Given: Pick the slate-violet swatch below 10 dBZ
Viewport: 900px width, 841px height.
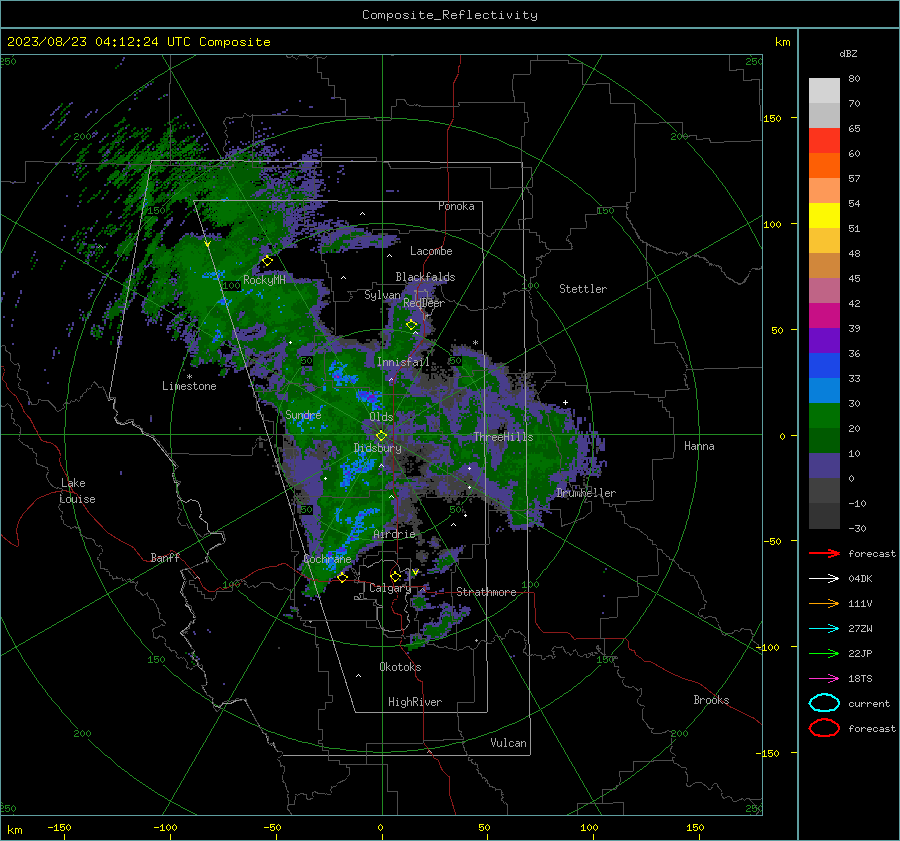Looking at the screenshot, I should [x=824, y=466].
